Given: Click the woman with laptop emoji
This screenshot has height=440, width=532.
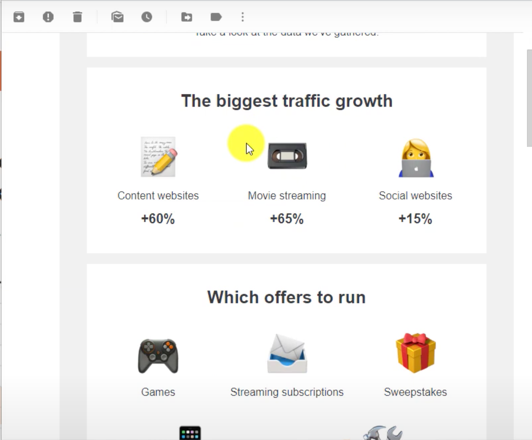Looking at the screenshot, I should coord(416,158).
